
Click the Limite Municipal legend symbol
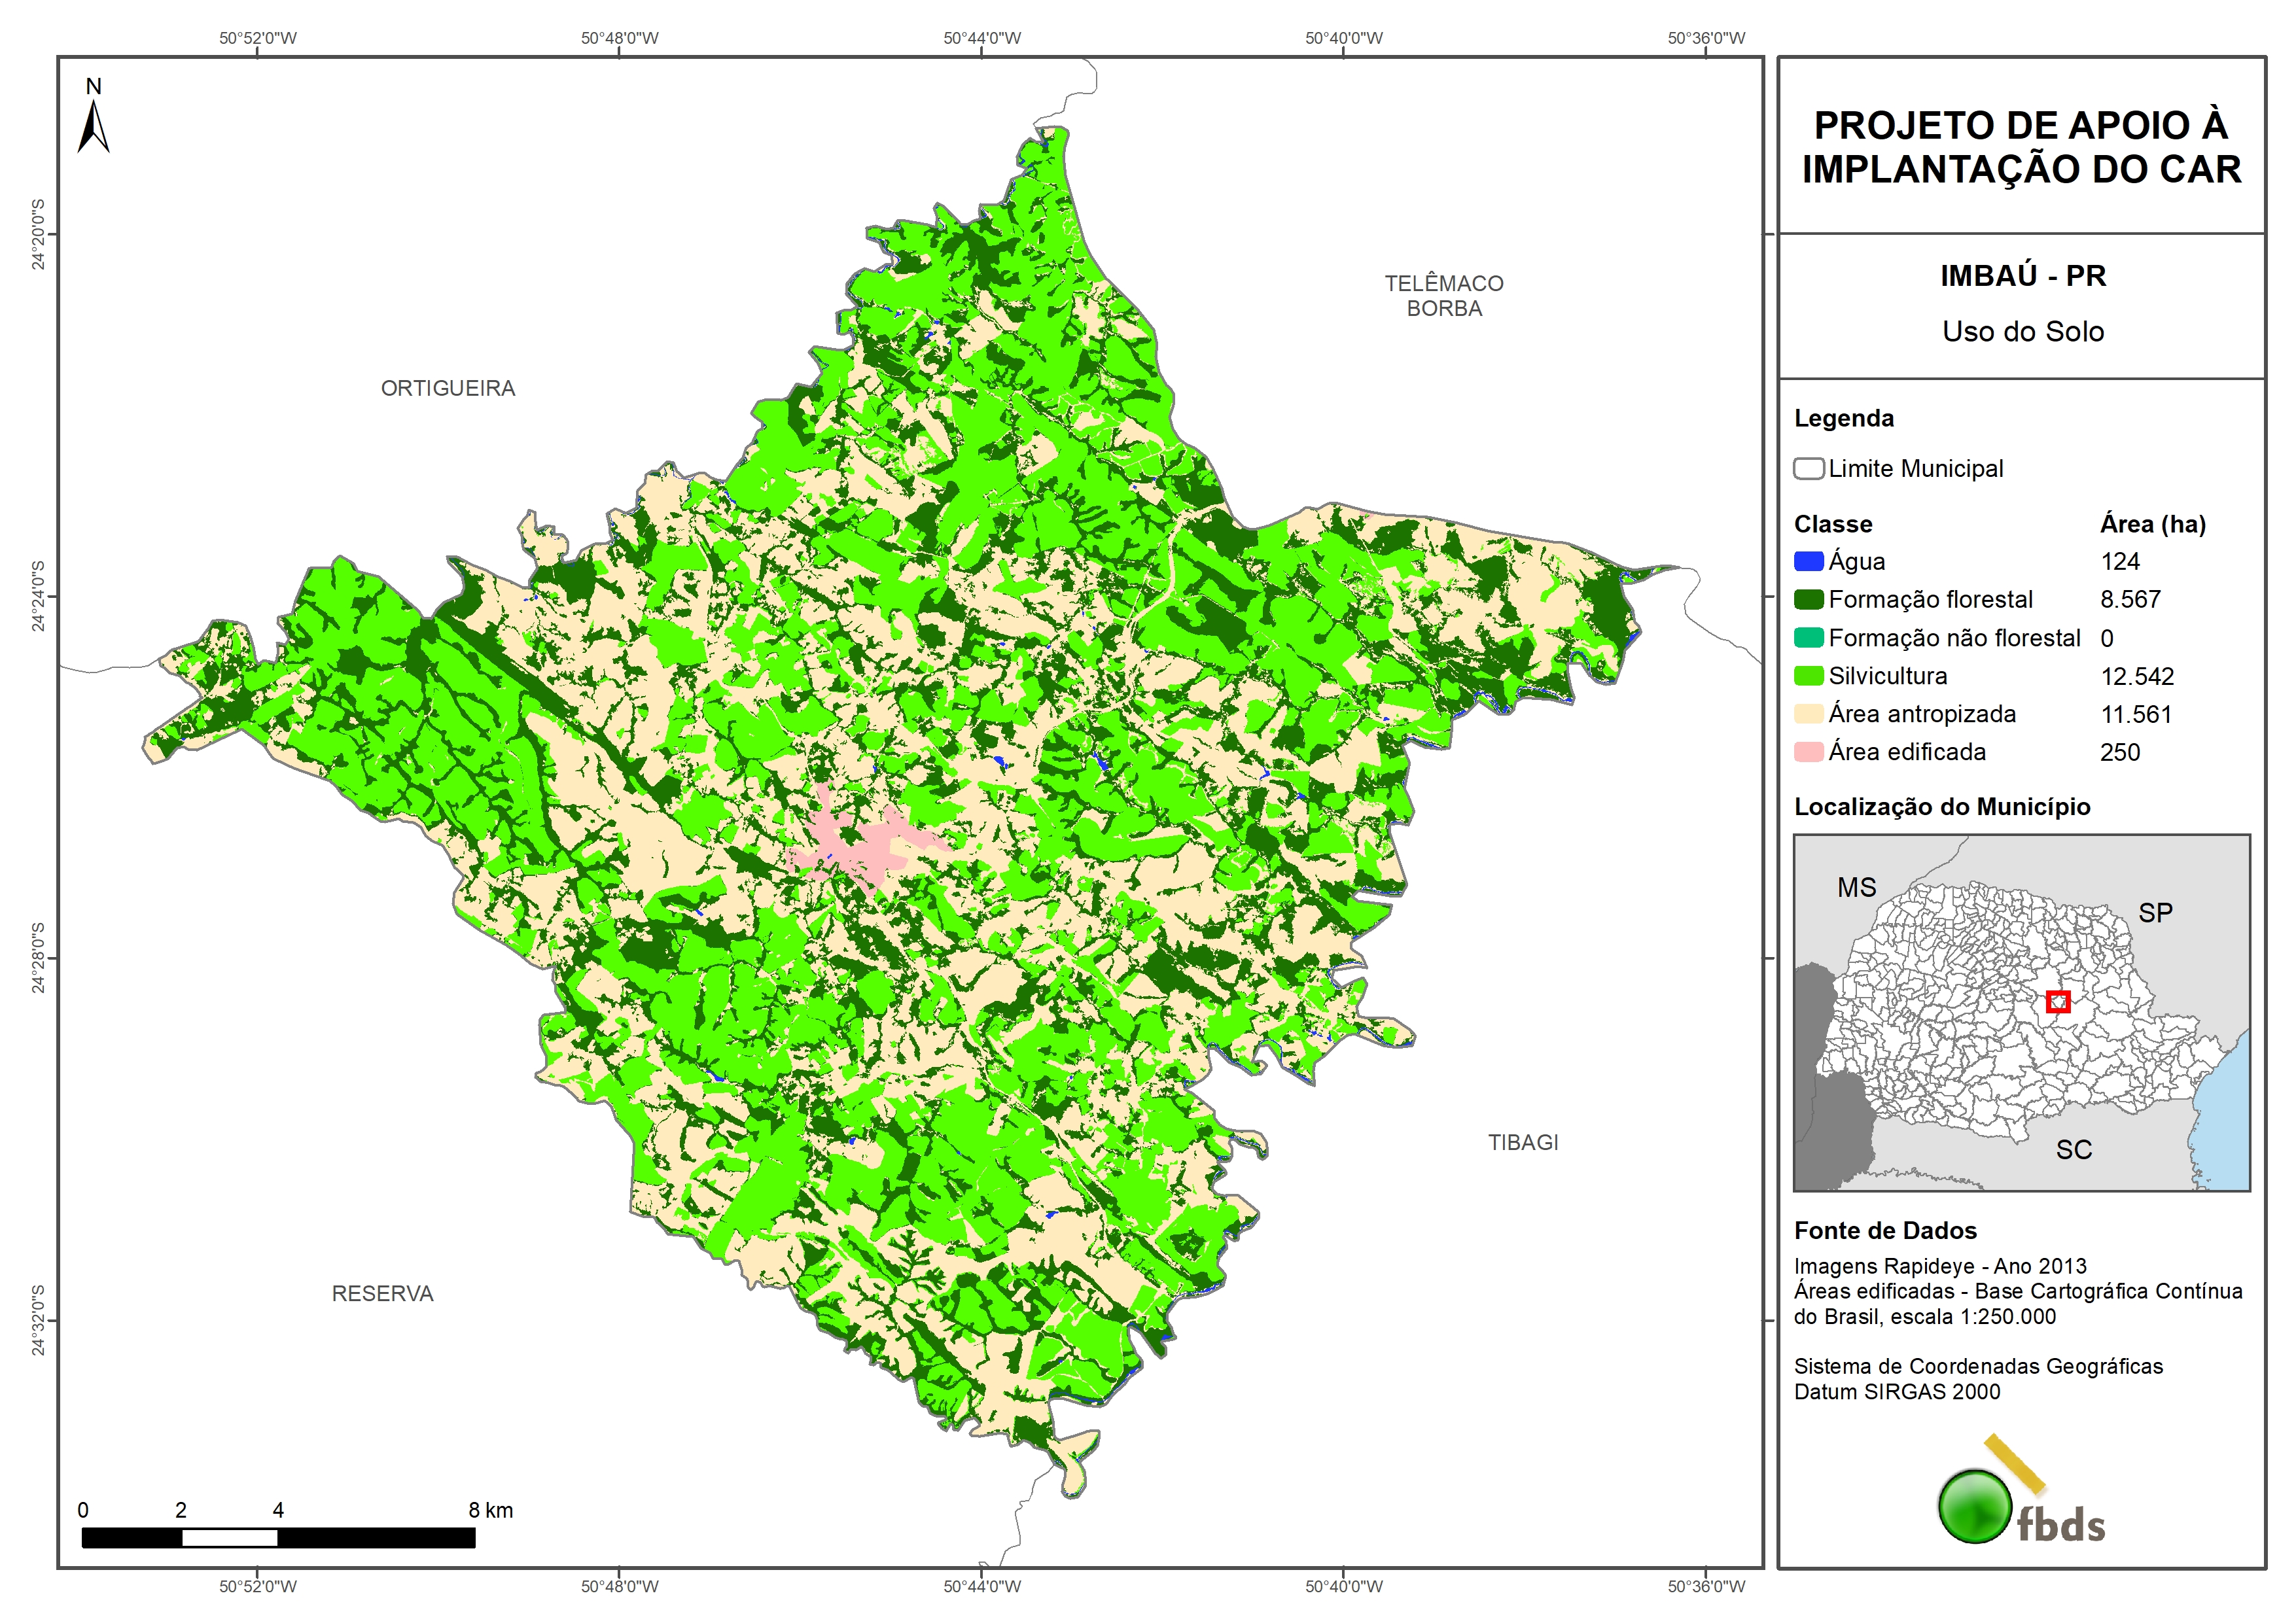pyautogui.click(x=1808, y=469)
